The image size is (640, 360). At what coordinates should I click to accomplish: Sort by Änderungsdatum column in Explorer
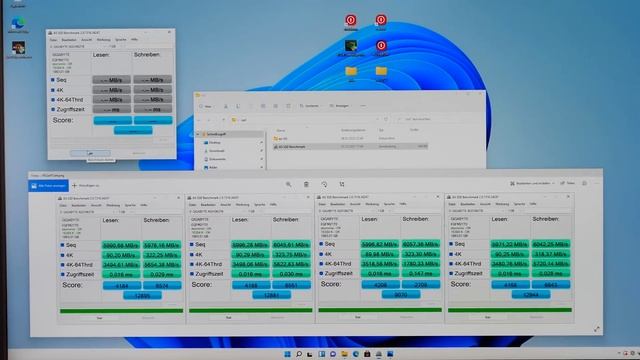click(x=353, y=130)
